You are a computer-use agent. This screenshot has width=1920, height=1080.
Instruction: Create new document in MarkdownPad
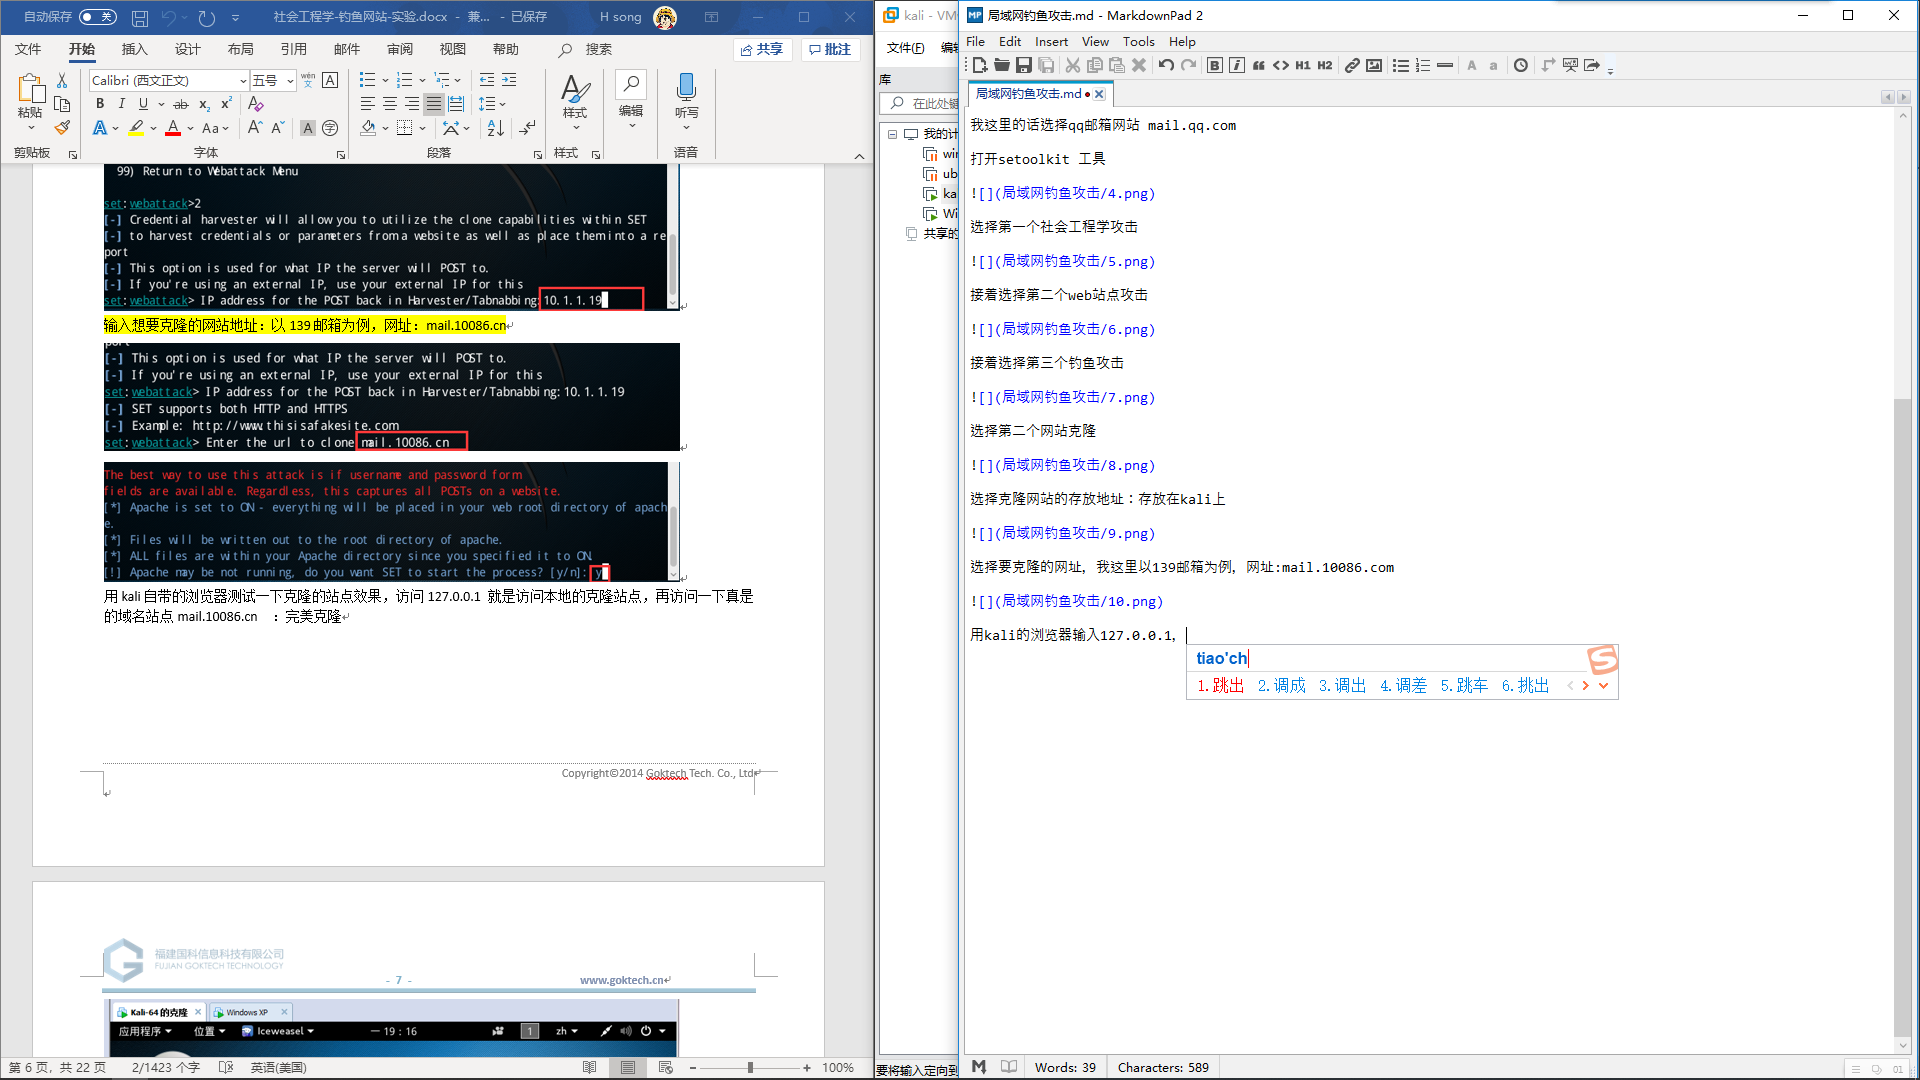pyautogui.click(x=980, y=65)
